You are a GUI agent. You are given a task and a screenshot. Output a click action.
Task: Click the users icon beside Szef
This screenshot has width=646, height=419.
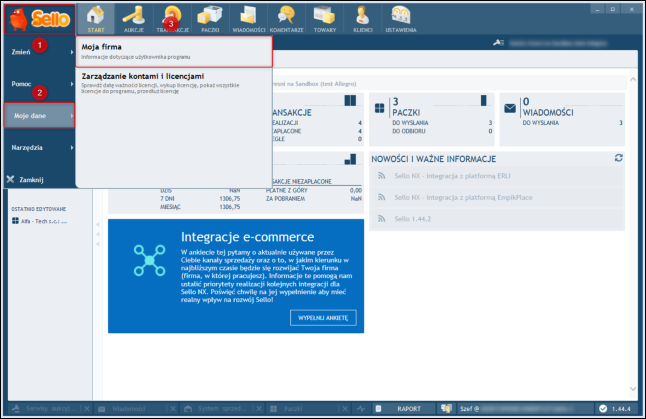[x=446, y=409]
